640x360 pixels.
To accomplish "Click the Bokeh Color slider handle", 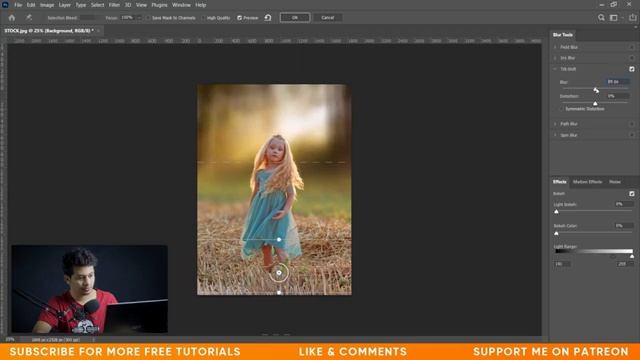I will (x=556, y=233).
